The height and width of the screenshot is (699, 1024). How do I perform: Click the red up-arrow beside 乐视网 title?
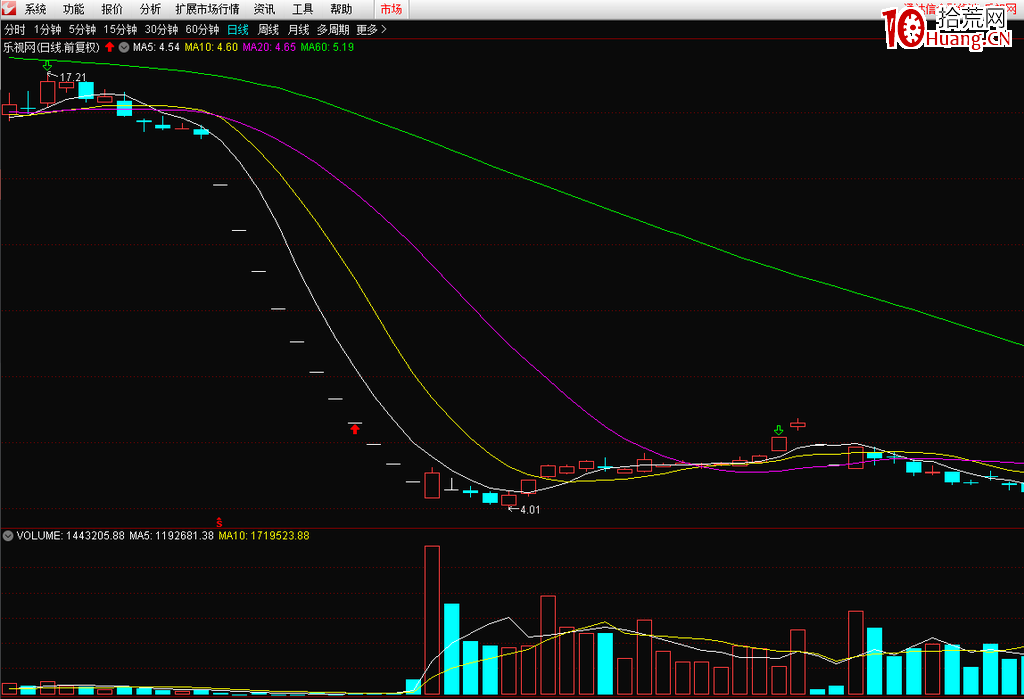tap(109, 47)
